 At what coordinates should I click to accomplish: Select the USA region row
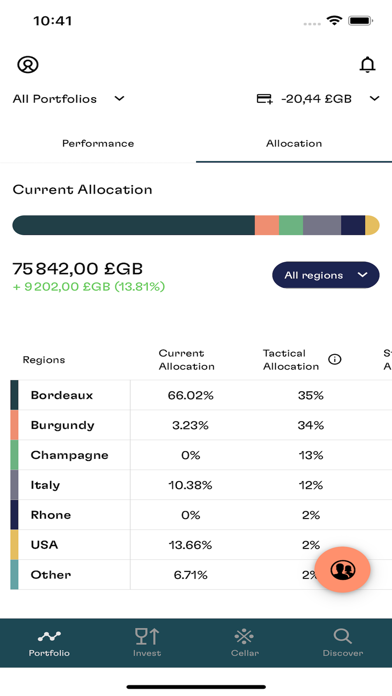(x=201, y=545)
